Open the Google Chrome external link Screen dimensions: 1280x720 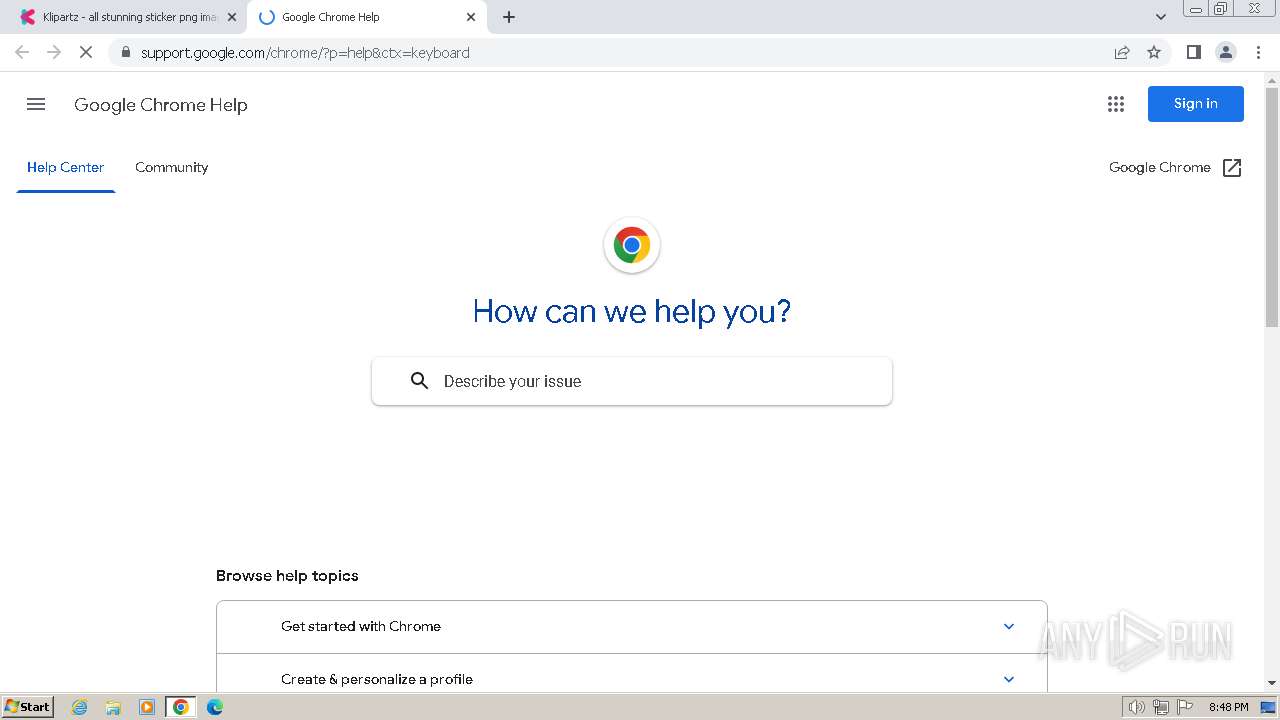click(x=1176, y=168)
